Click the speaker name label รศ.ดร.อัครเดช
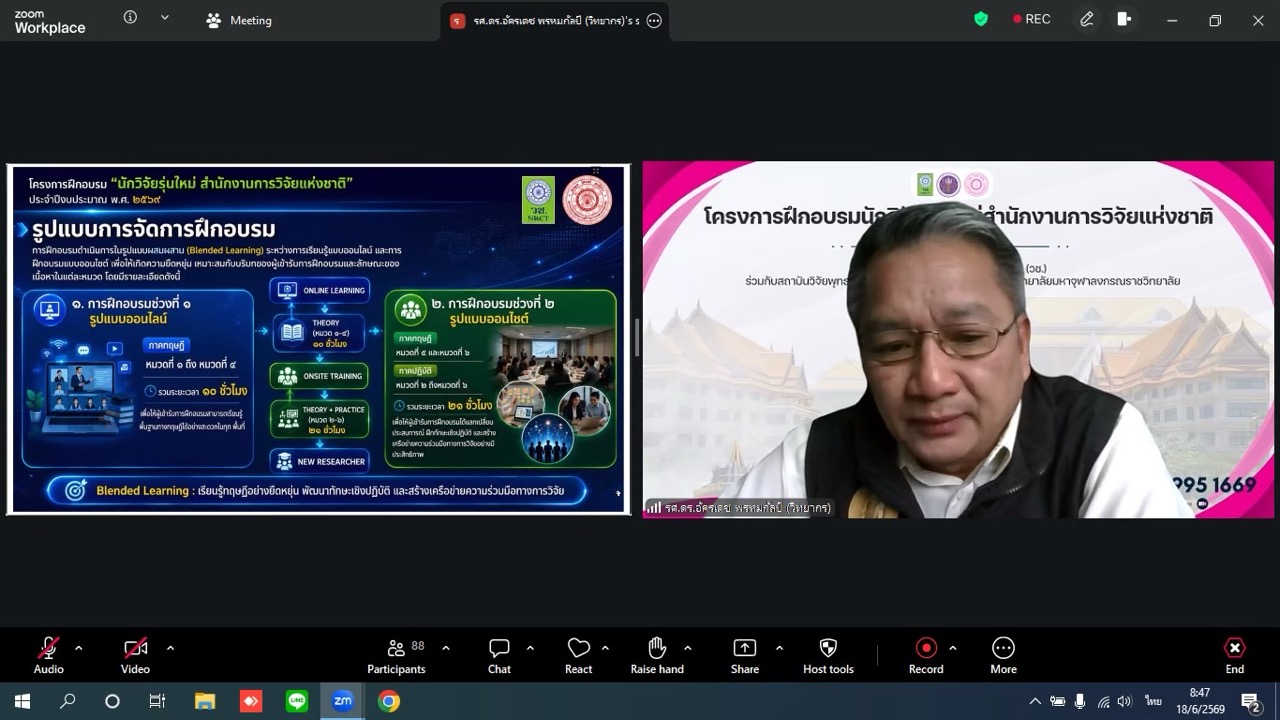The image size is (1280, 720). tap(740, 508)
